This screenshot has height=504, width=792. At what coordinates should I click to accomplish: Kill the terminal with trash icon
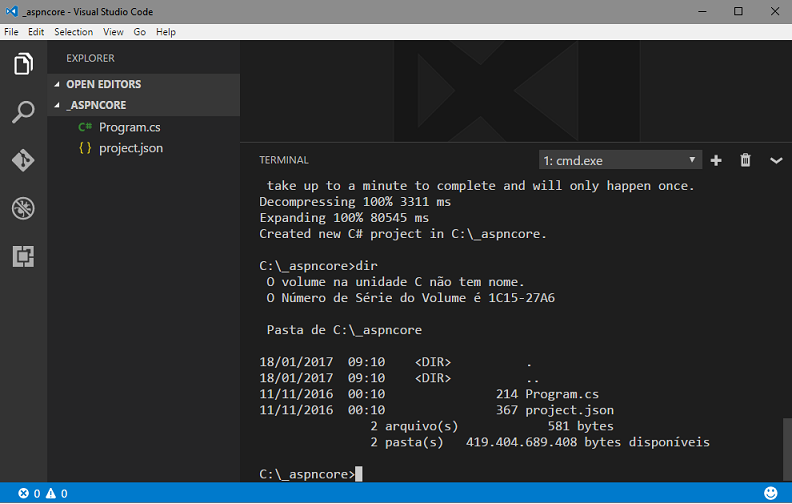point(745,161)
